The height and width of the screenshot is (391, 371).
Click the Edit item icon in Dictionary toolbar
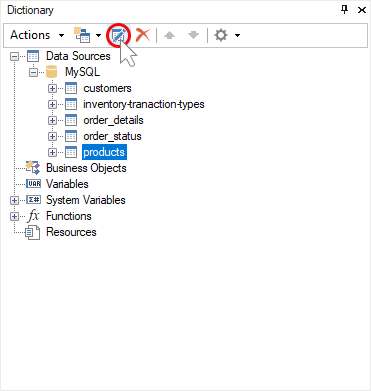pyautogui.click(x=118, y=35)
